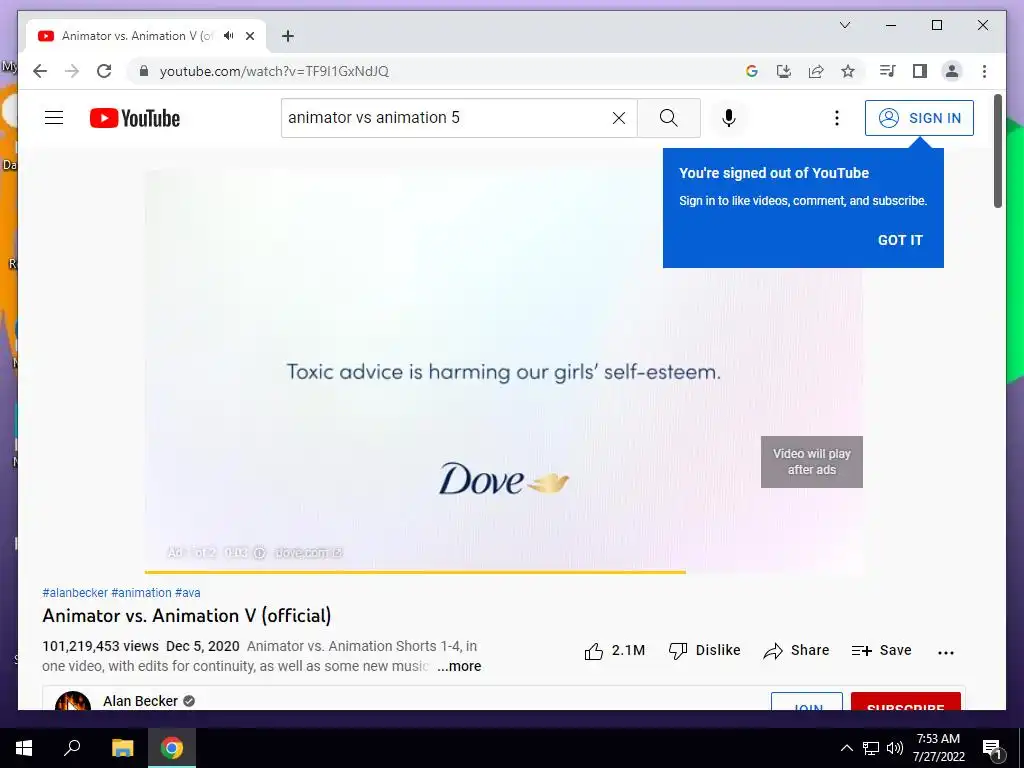The width and height of the screenshot is (1024, 768).
Task: Open File Explorer from the taskbar
Action: [x=122, y=748]
